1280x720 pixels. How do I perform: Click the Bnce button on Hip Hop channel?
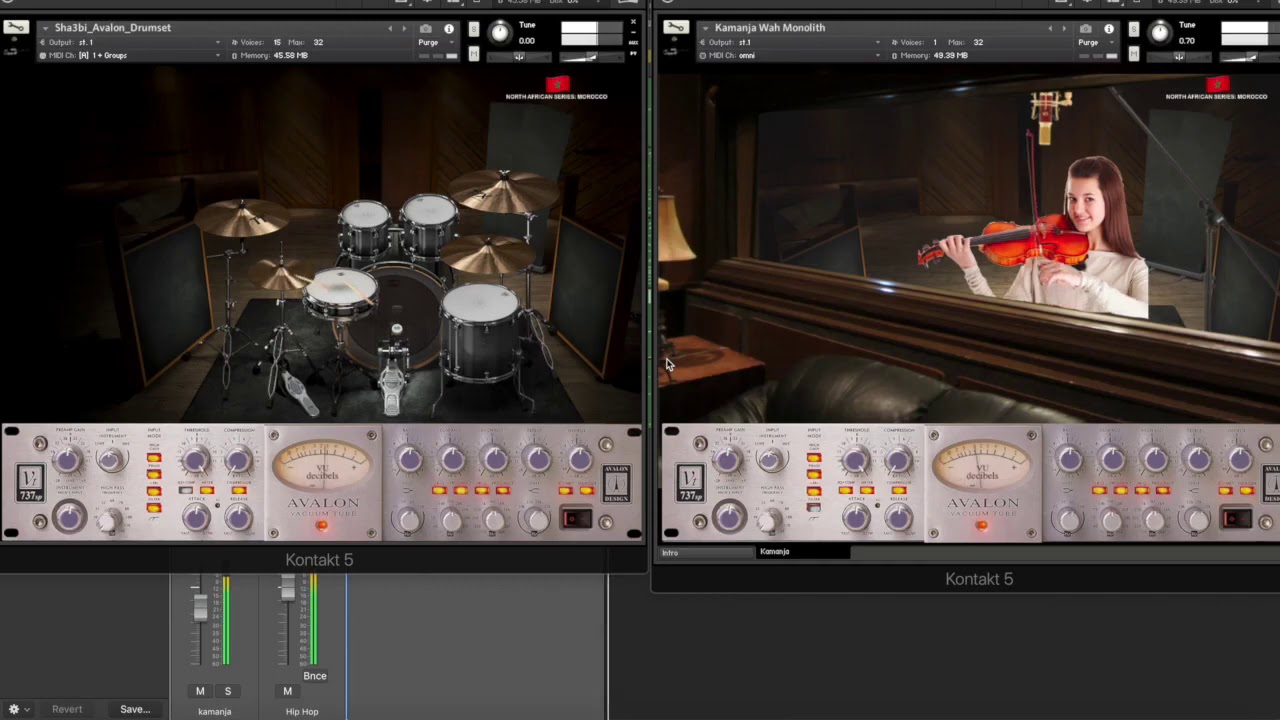(314, 676)
